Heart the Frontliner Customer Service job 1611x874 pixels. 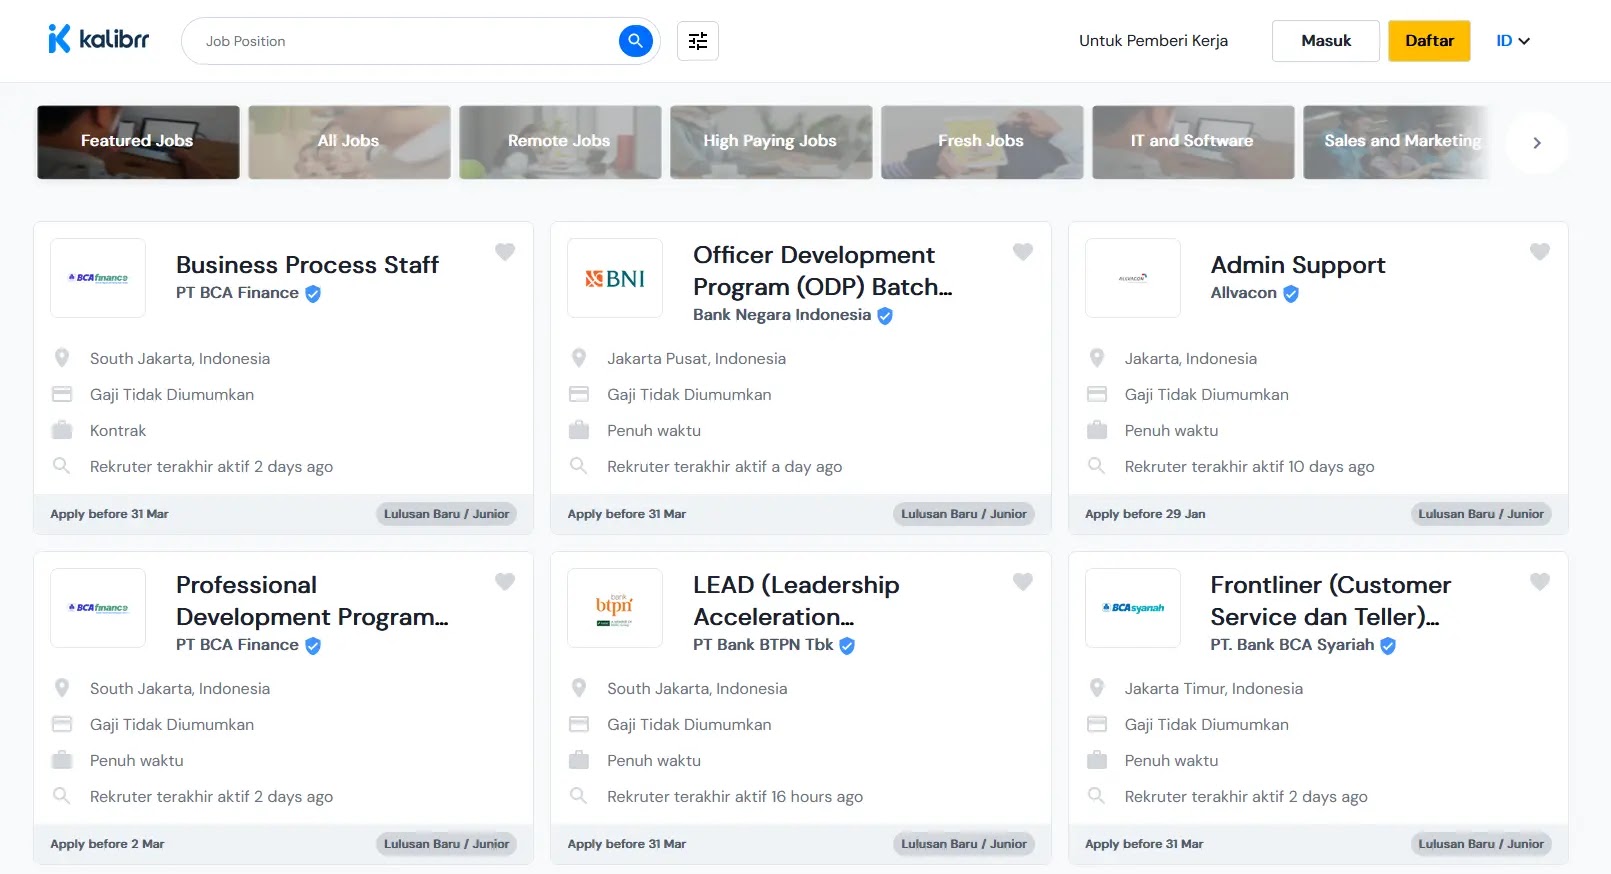point(1540,582)
